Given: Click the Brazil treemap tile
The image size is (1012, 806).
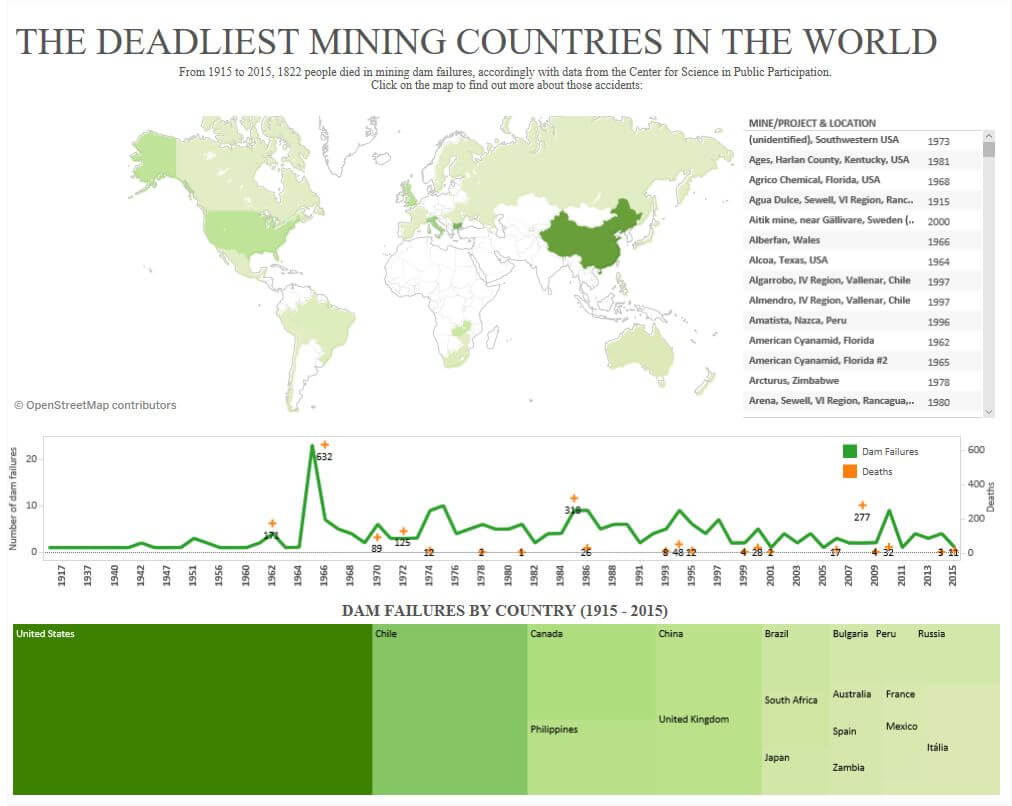Looking at the screenshot, I should click(794, 657).
